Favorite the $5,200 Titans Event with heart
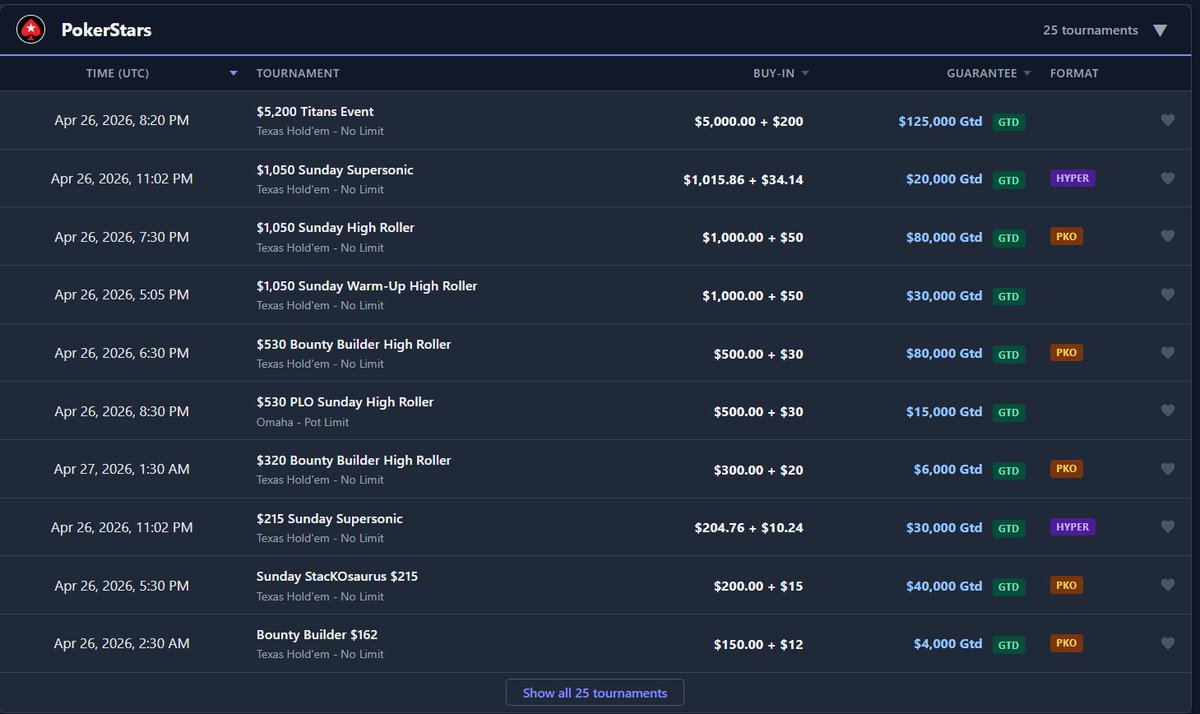 [x=1167, y=120]
